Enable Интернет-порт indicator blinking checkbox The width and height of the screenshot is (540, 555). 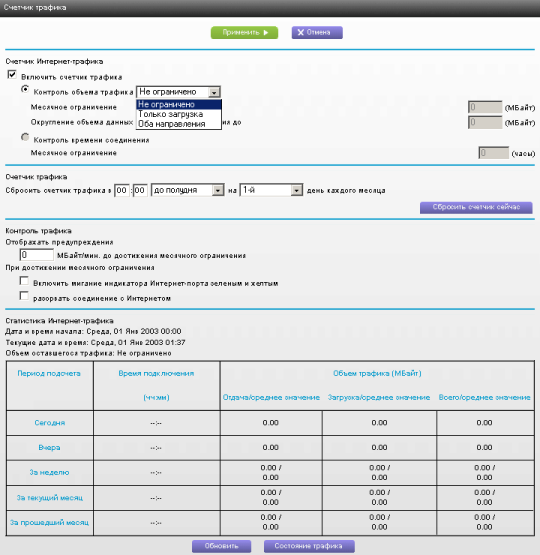(24, 281)
